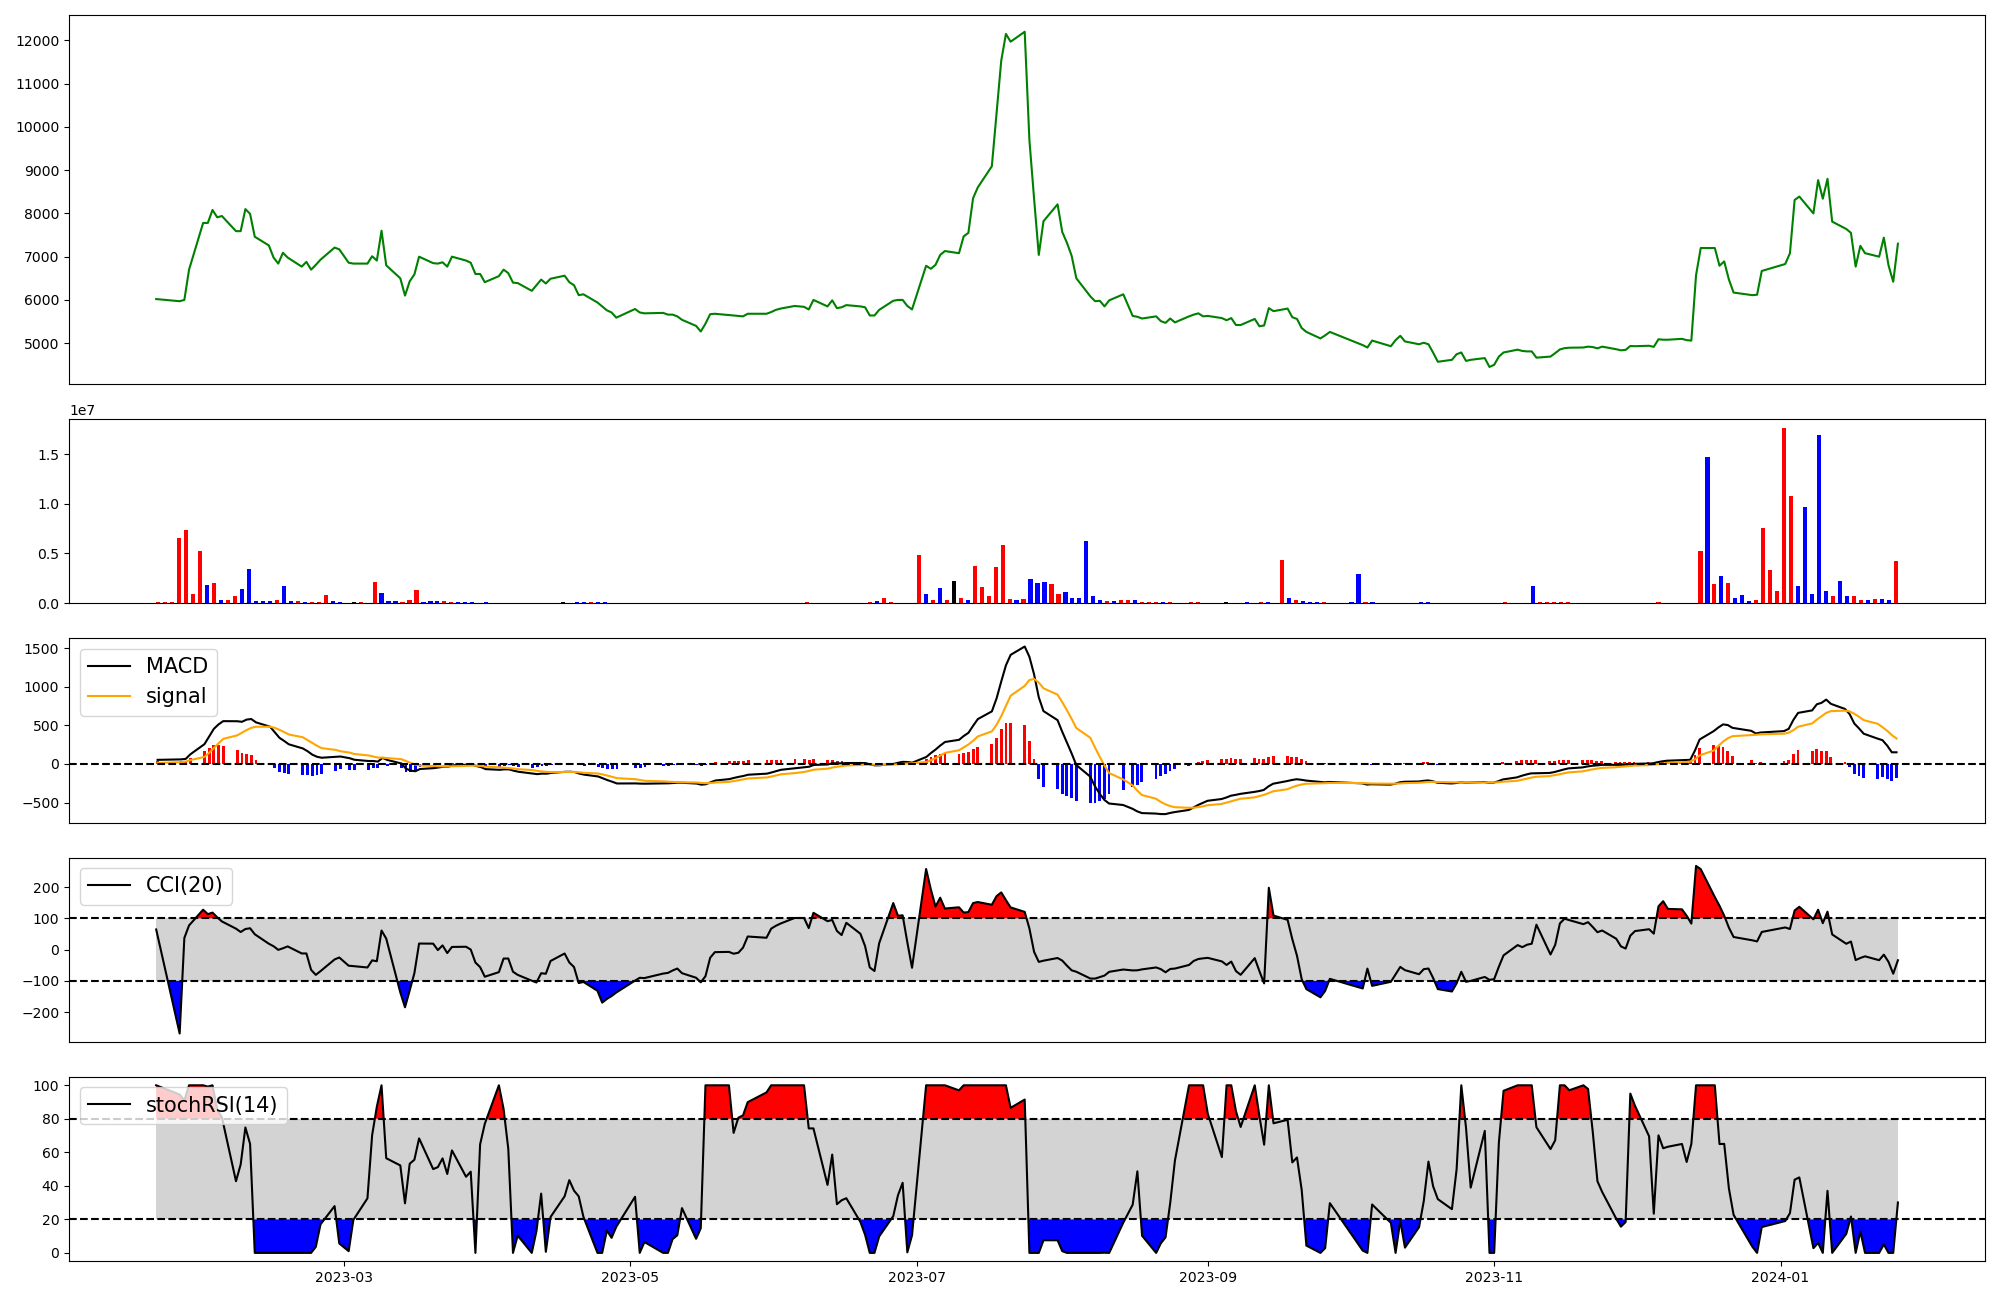Viewport: 2000px width, 1300px height.
Task: Click the tallest red volume bar
Action: 1783,515
